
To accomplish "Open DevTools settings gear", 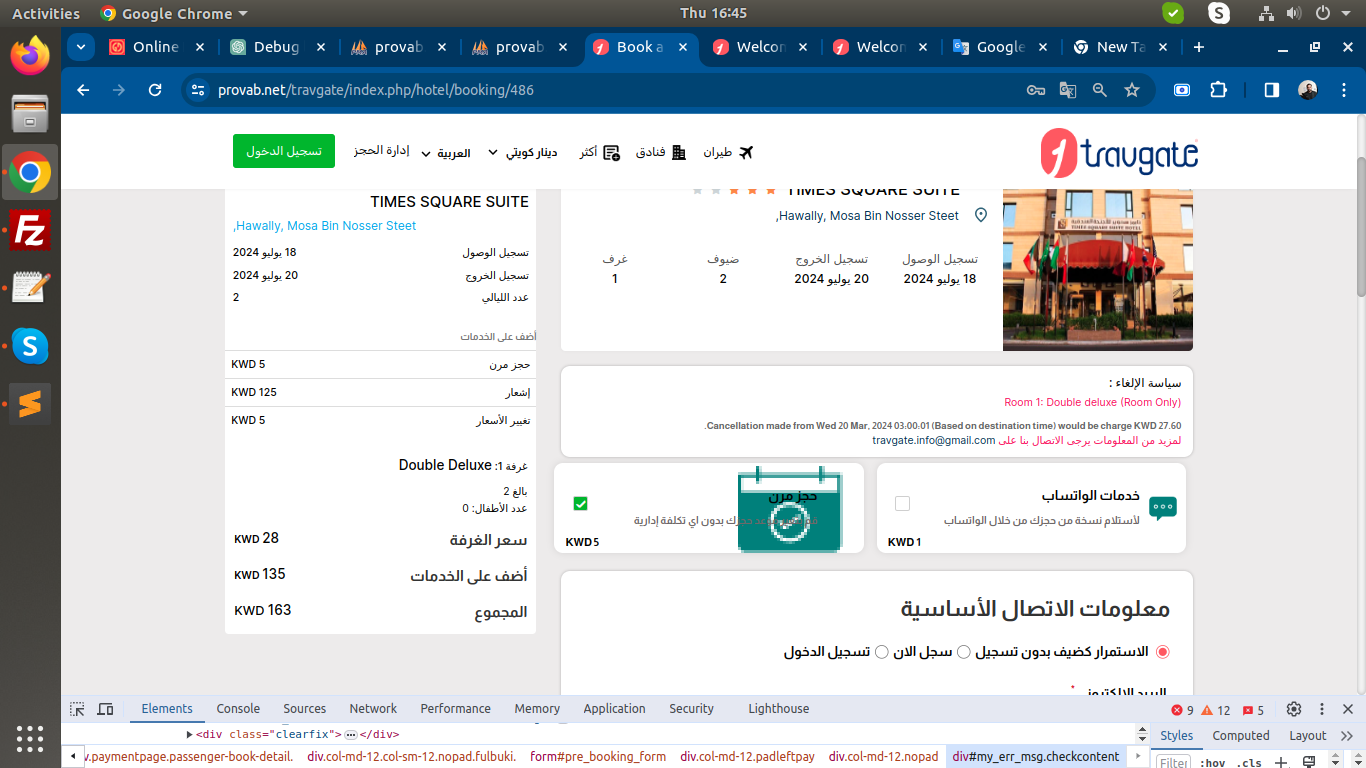I will pos(1294,709).
